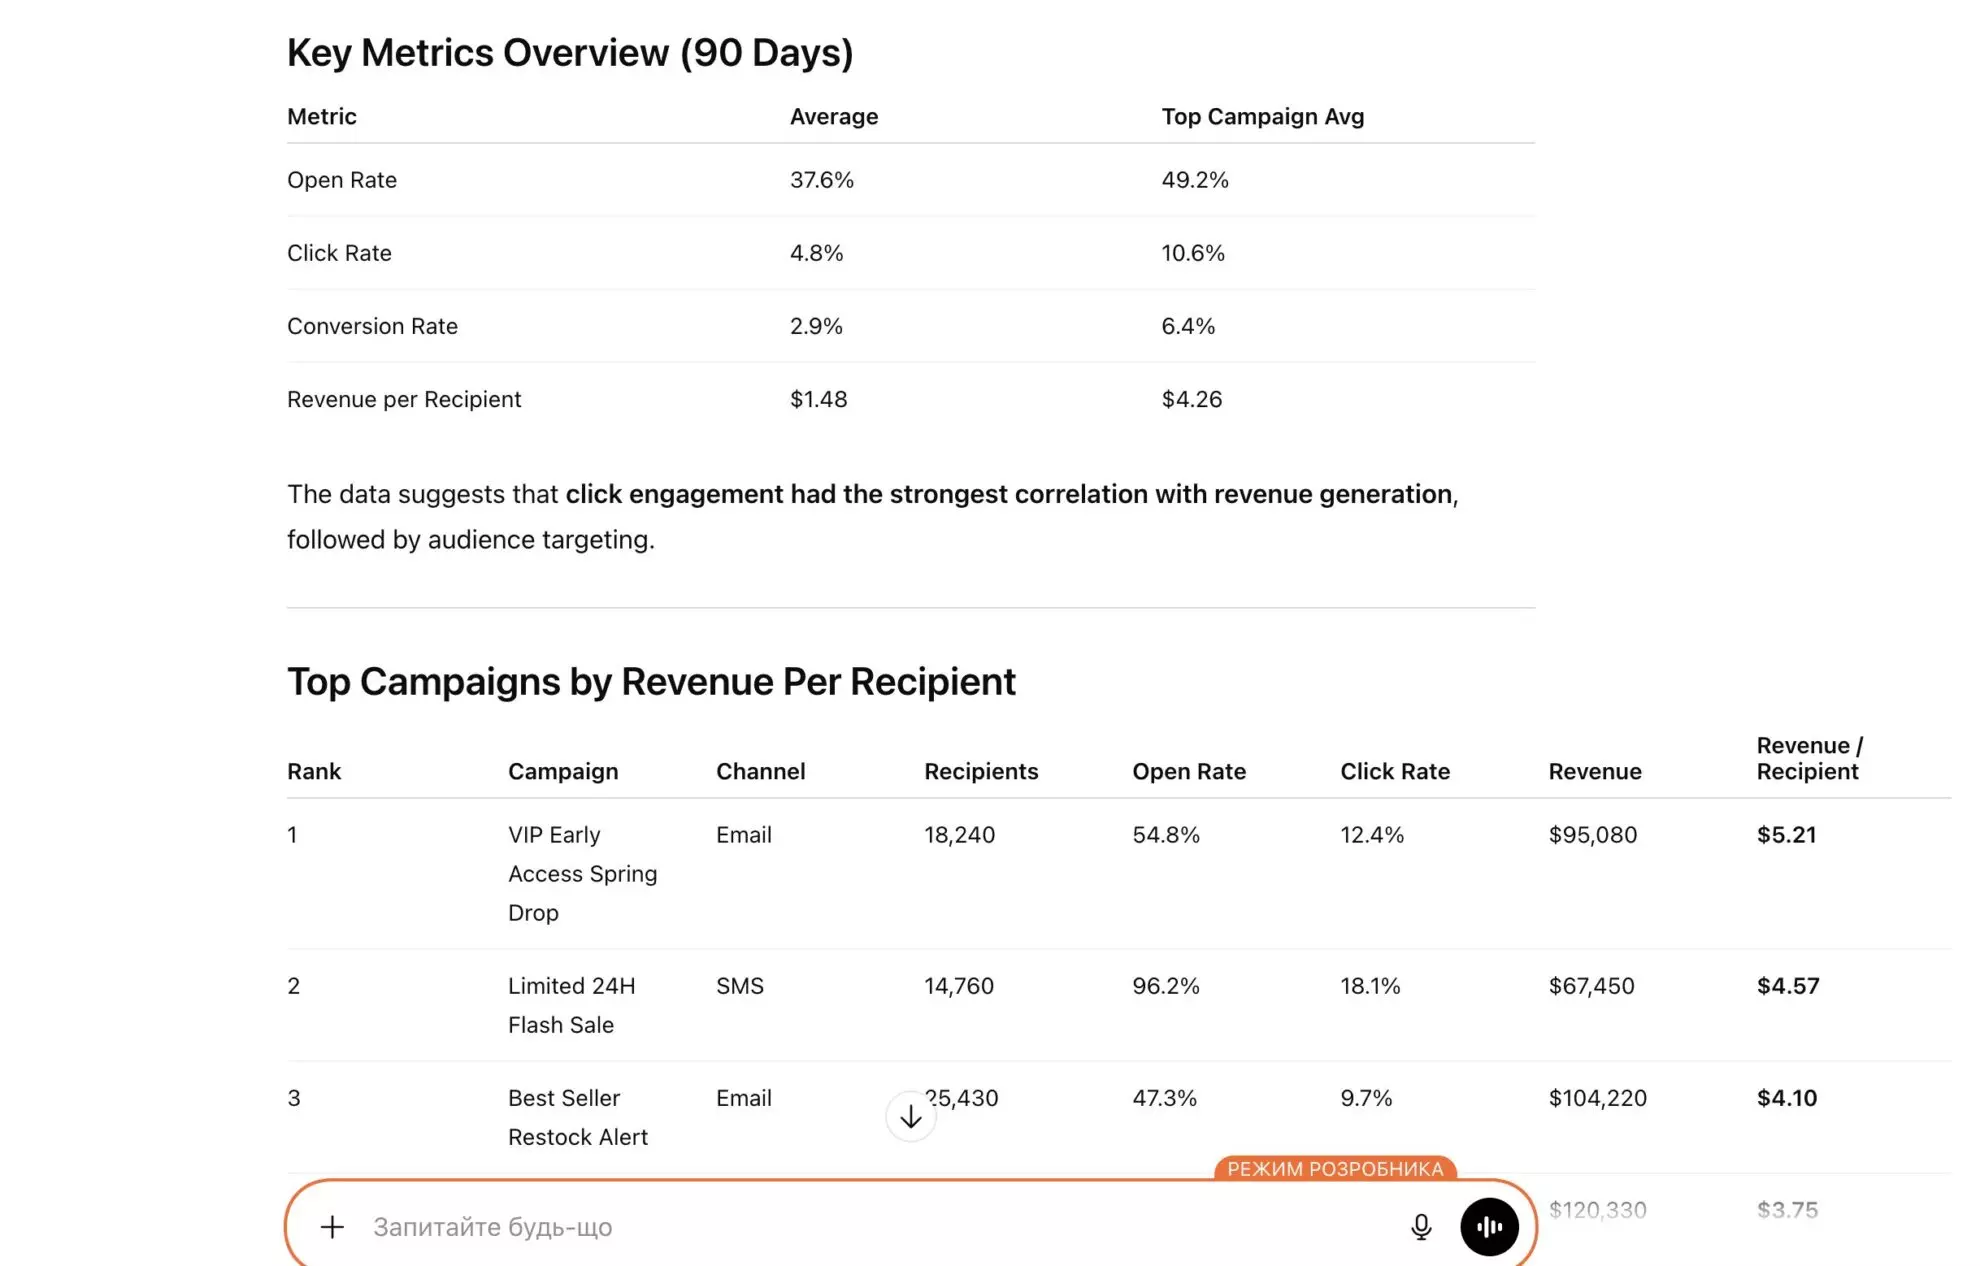Click inside the "Запитайте будь-що" input field
The width and height of the screenshot is (1980, 1266).
pyautogui.click(x=700, y=1226)
